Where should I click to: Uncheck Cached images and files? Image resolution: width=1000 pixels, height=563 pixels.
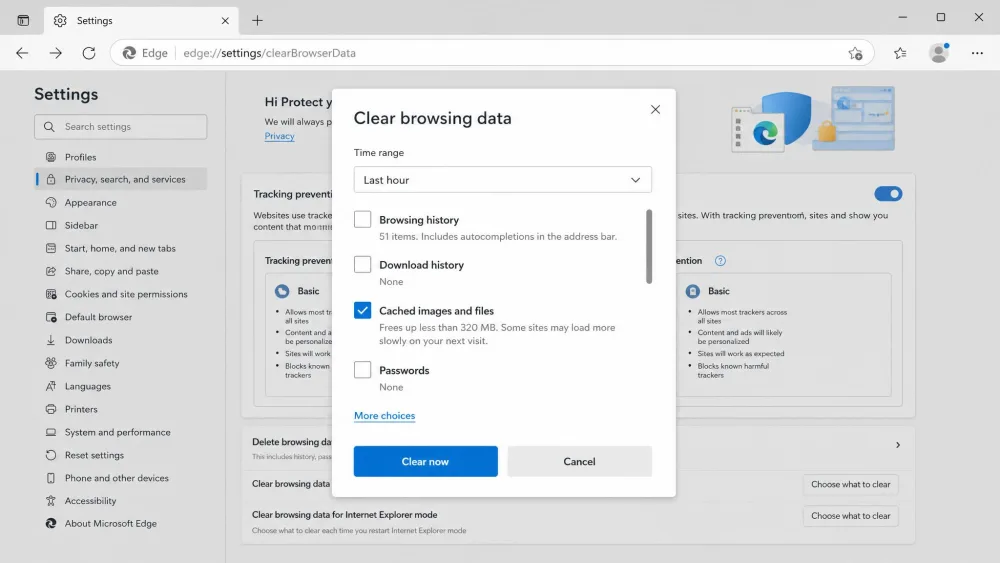[362, 311]
